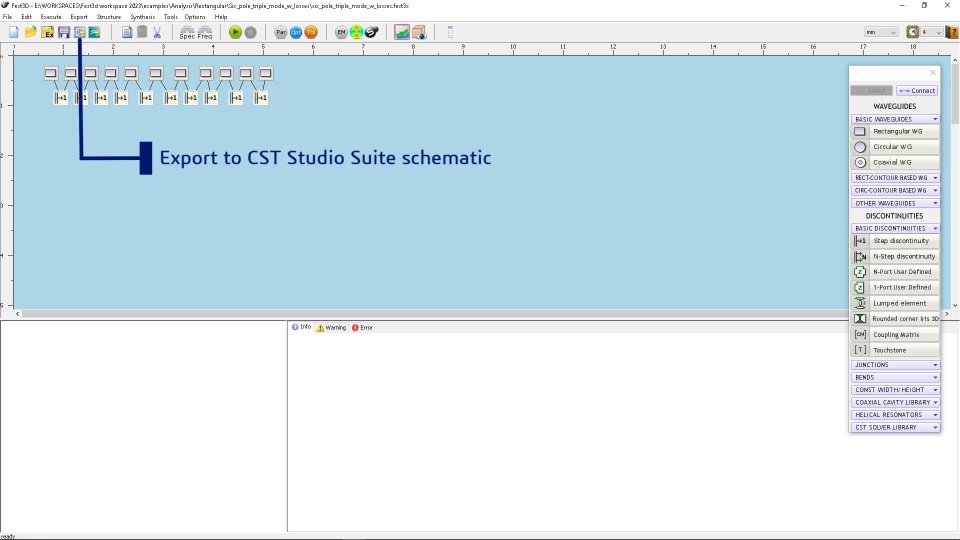
Task: Add a Circular WG element
Action: pos(894,147)
